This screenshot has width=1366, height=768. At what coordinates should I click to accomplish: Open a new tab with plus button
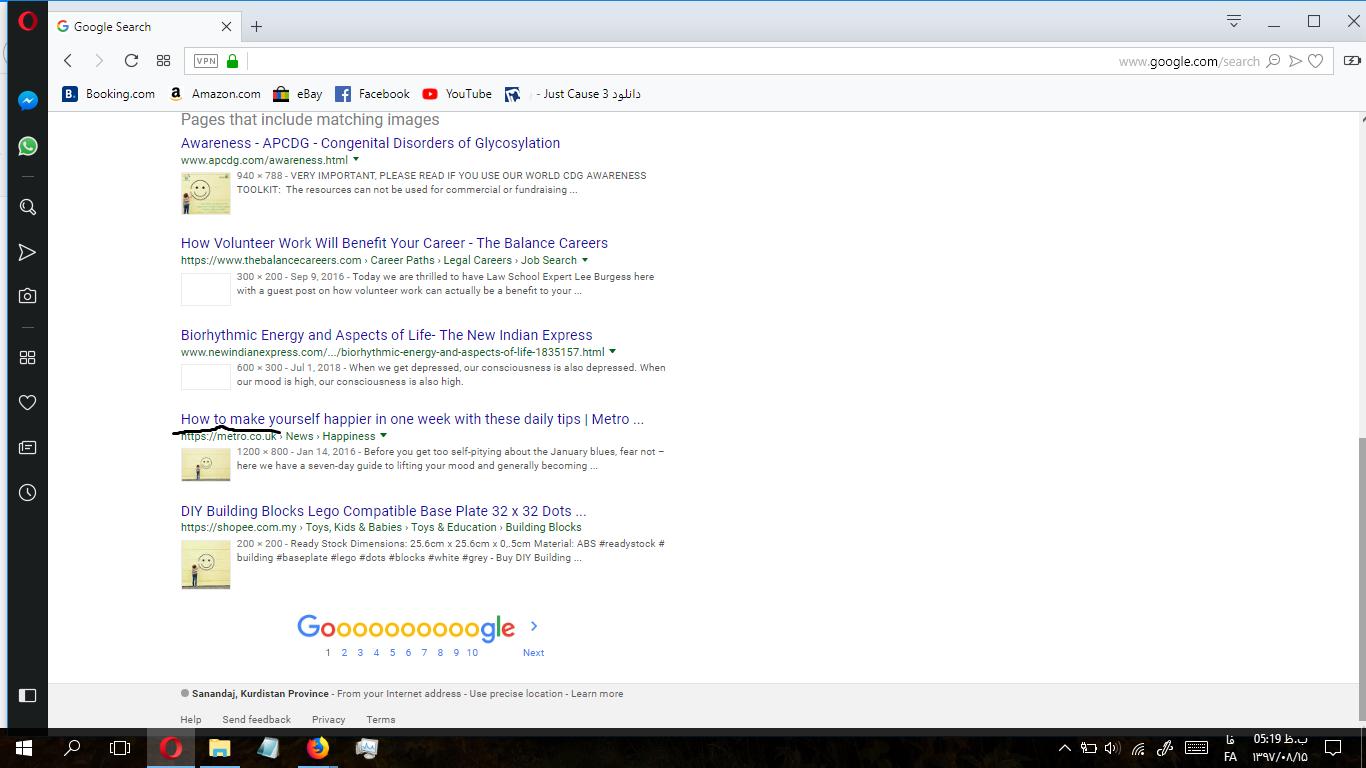click(256, 27)
